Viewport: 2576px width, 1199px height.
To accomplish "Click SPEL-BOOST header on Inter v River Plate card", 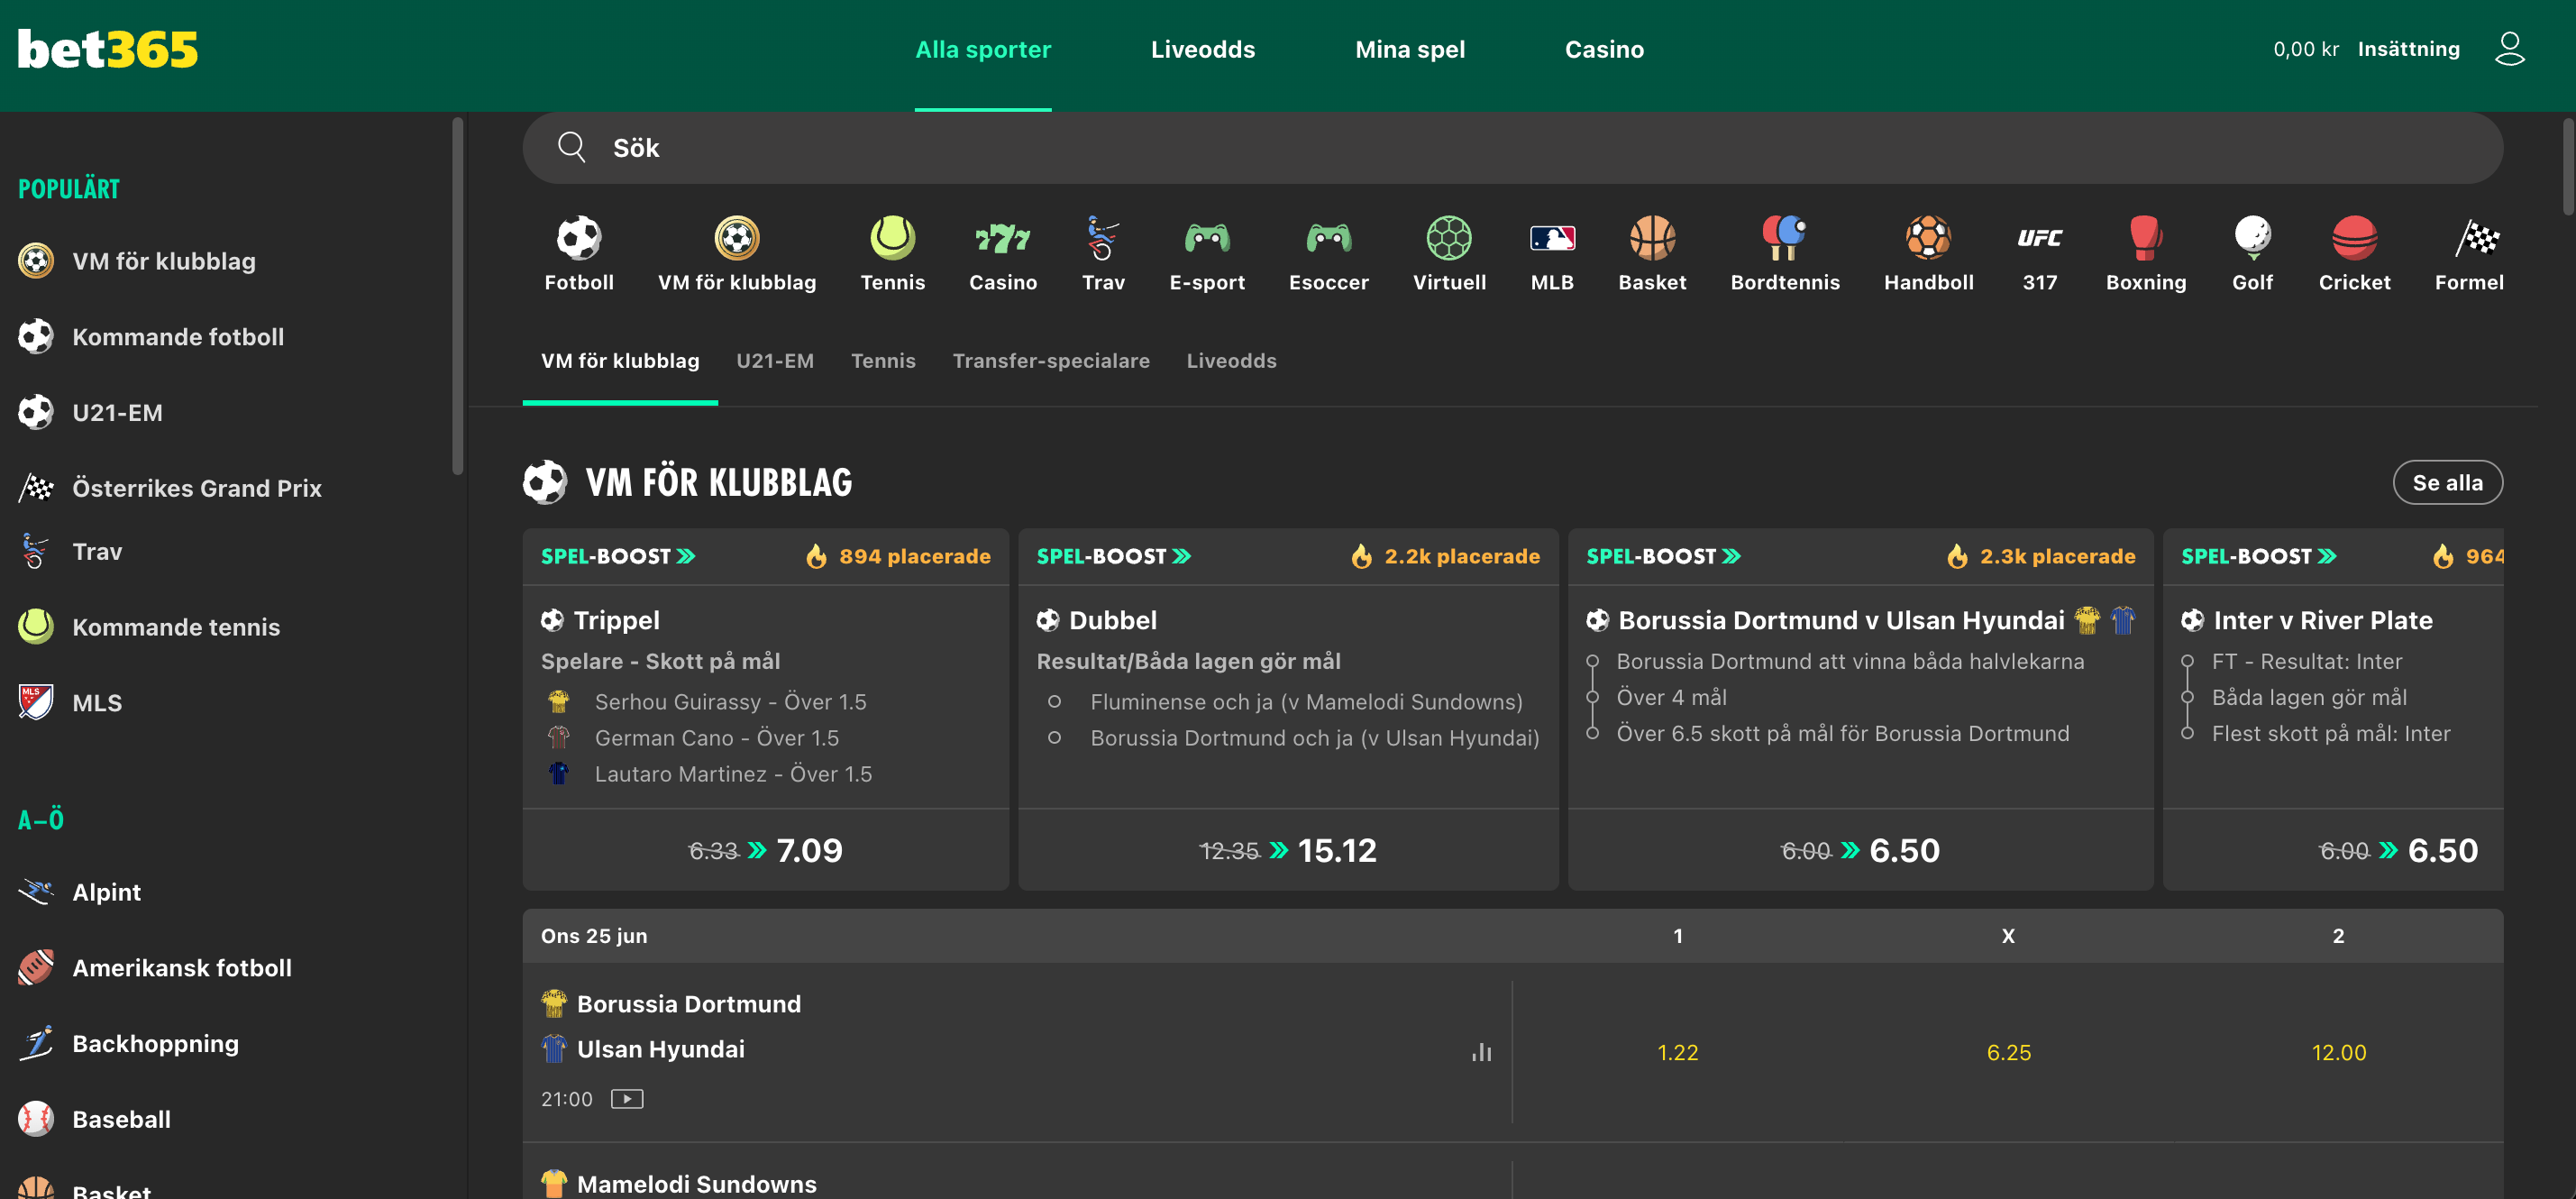I will (x=2258, y=556).
